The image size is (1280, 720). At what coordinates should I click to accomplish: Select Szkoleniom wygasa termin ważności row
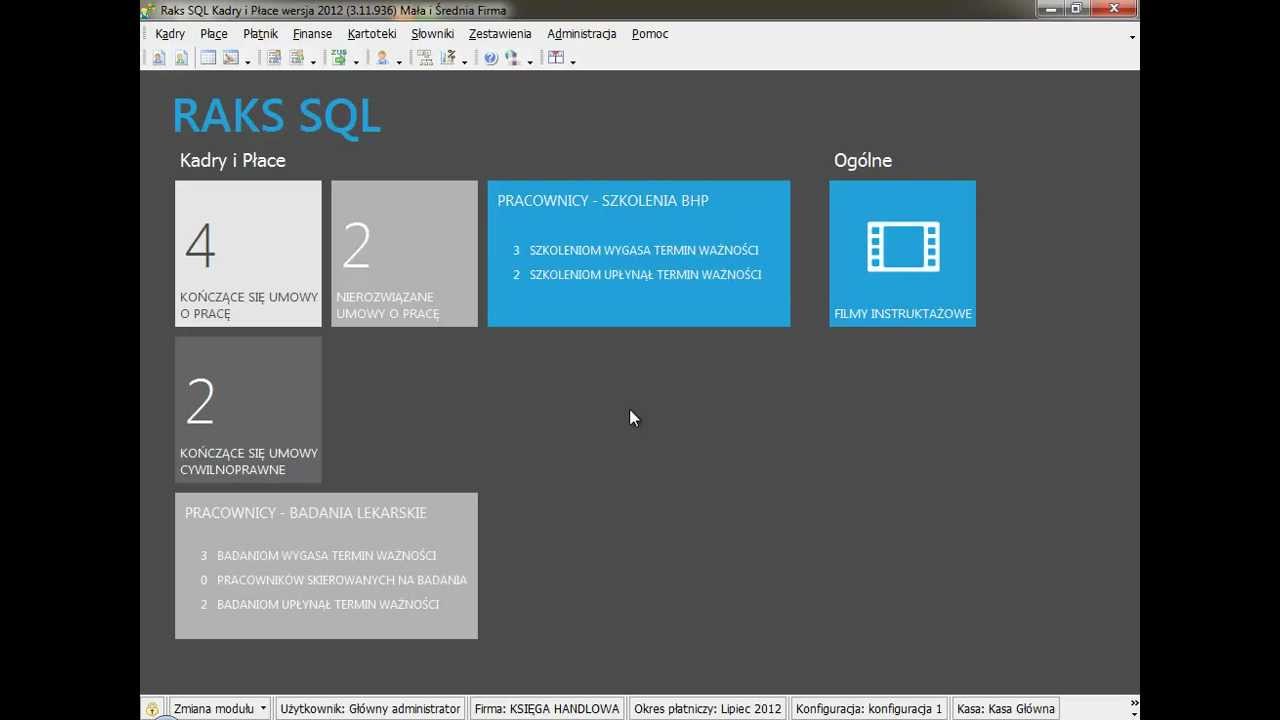click(x=636, y=250)
